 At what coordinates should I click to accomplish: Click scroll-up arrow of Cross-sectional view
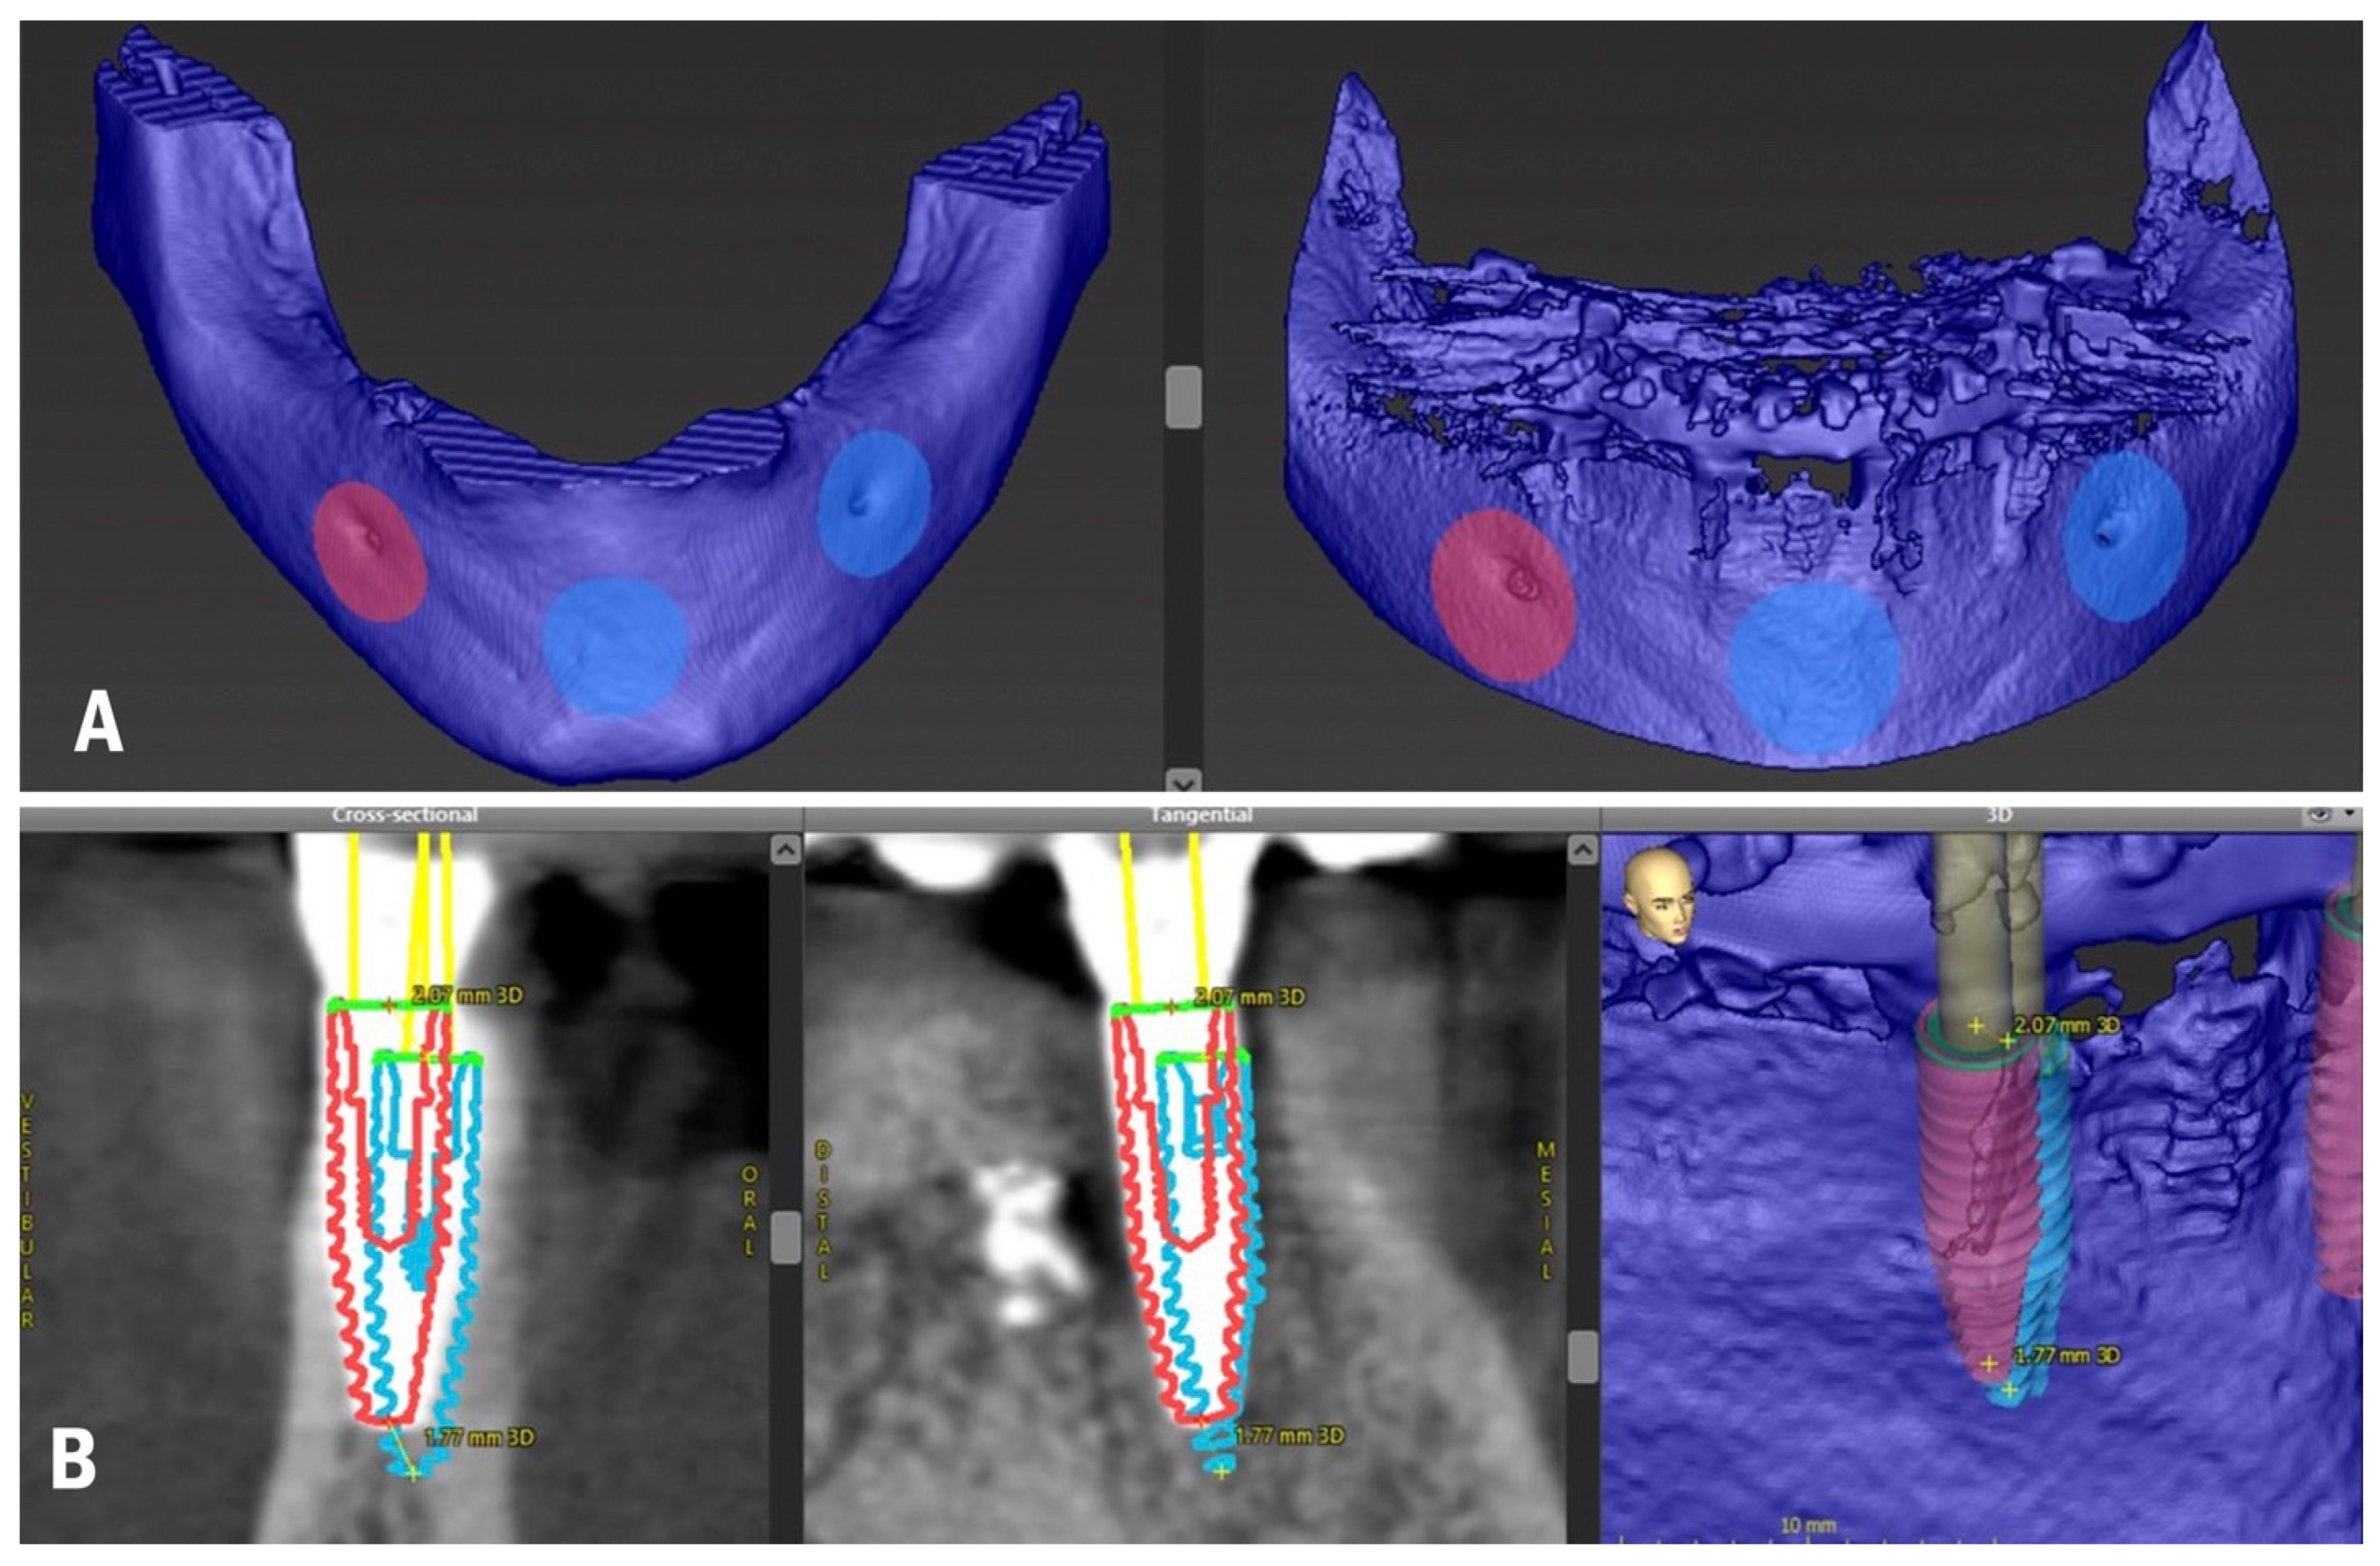coord(786,851)
